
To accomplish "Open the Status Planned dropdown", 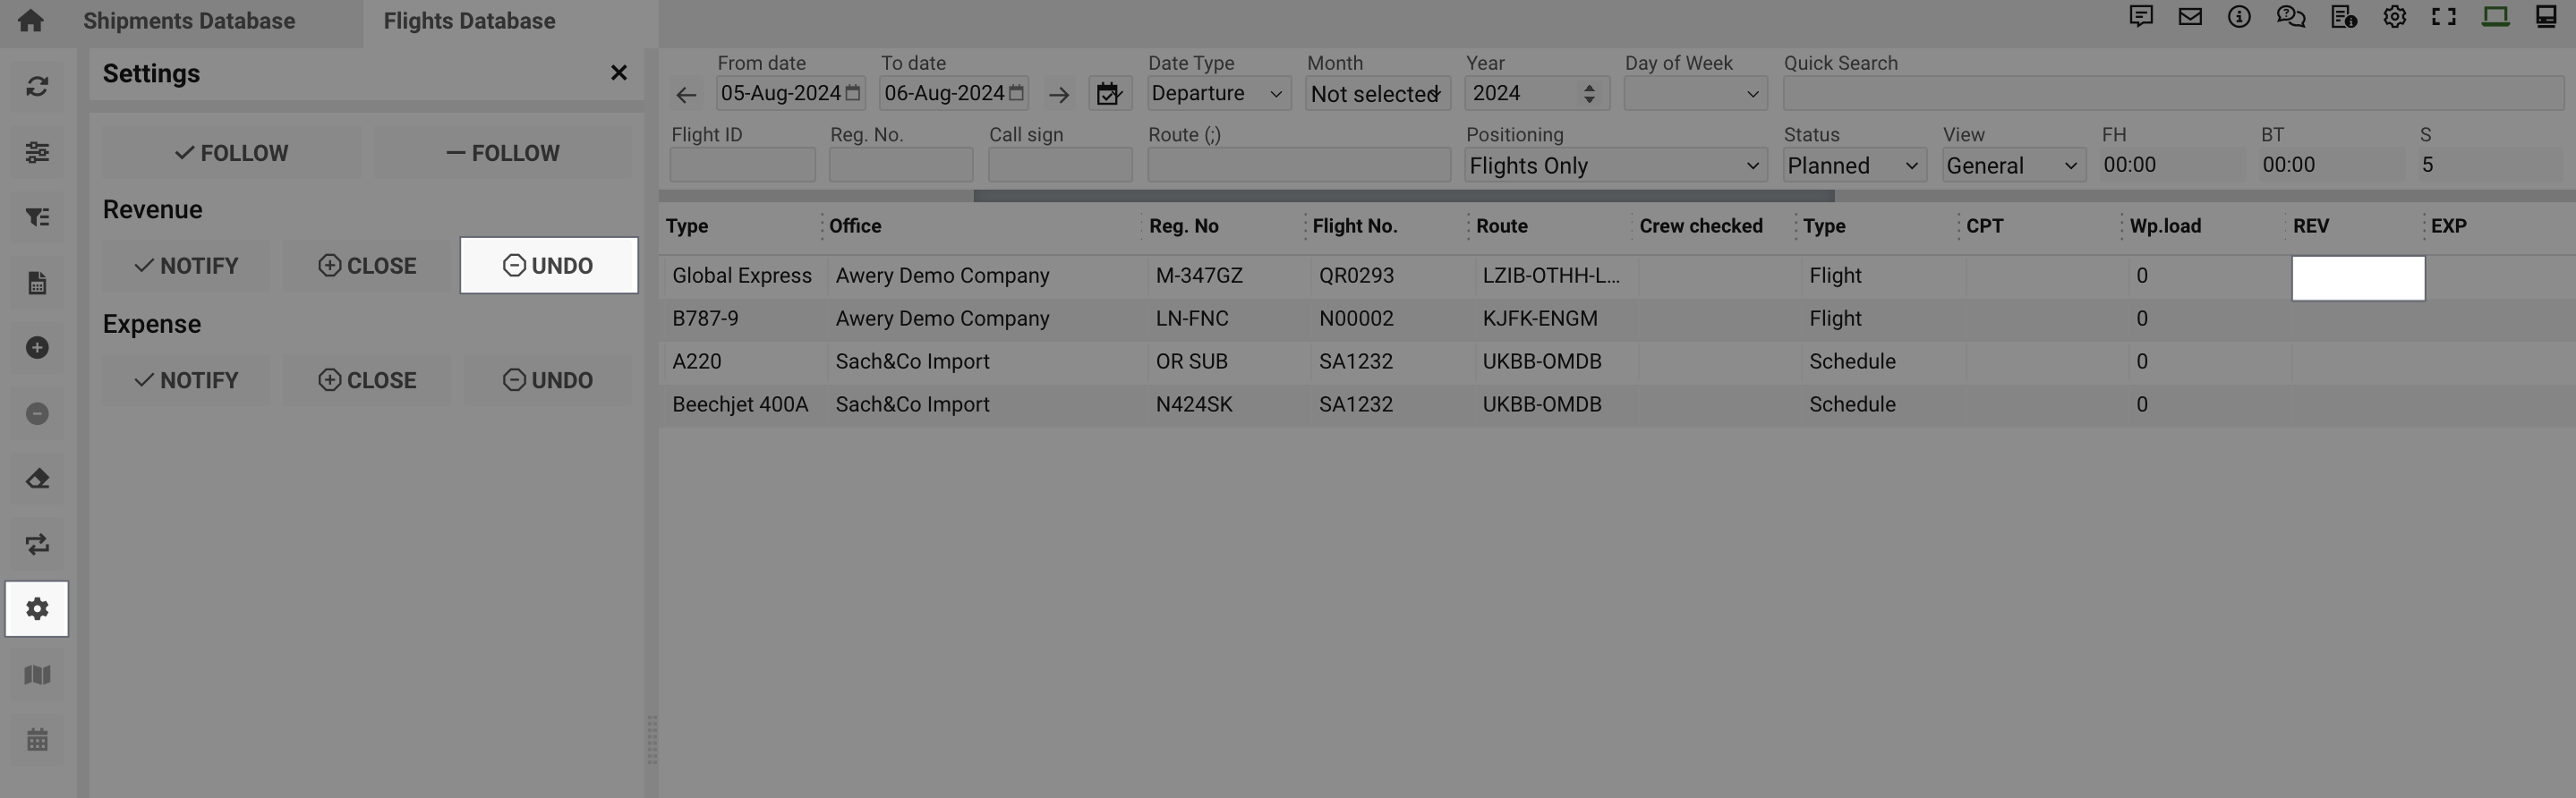I will click(x=1853, y=166).
